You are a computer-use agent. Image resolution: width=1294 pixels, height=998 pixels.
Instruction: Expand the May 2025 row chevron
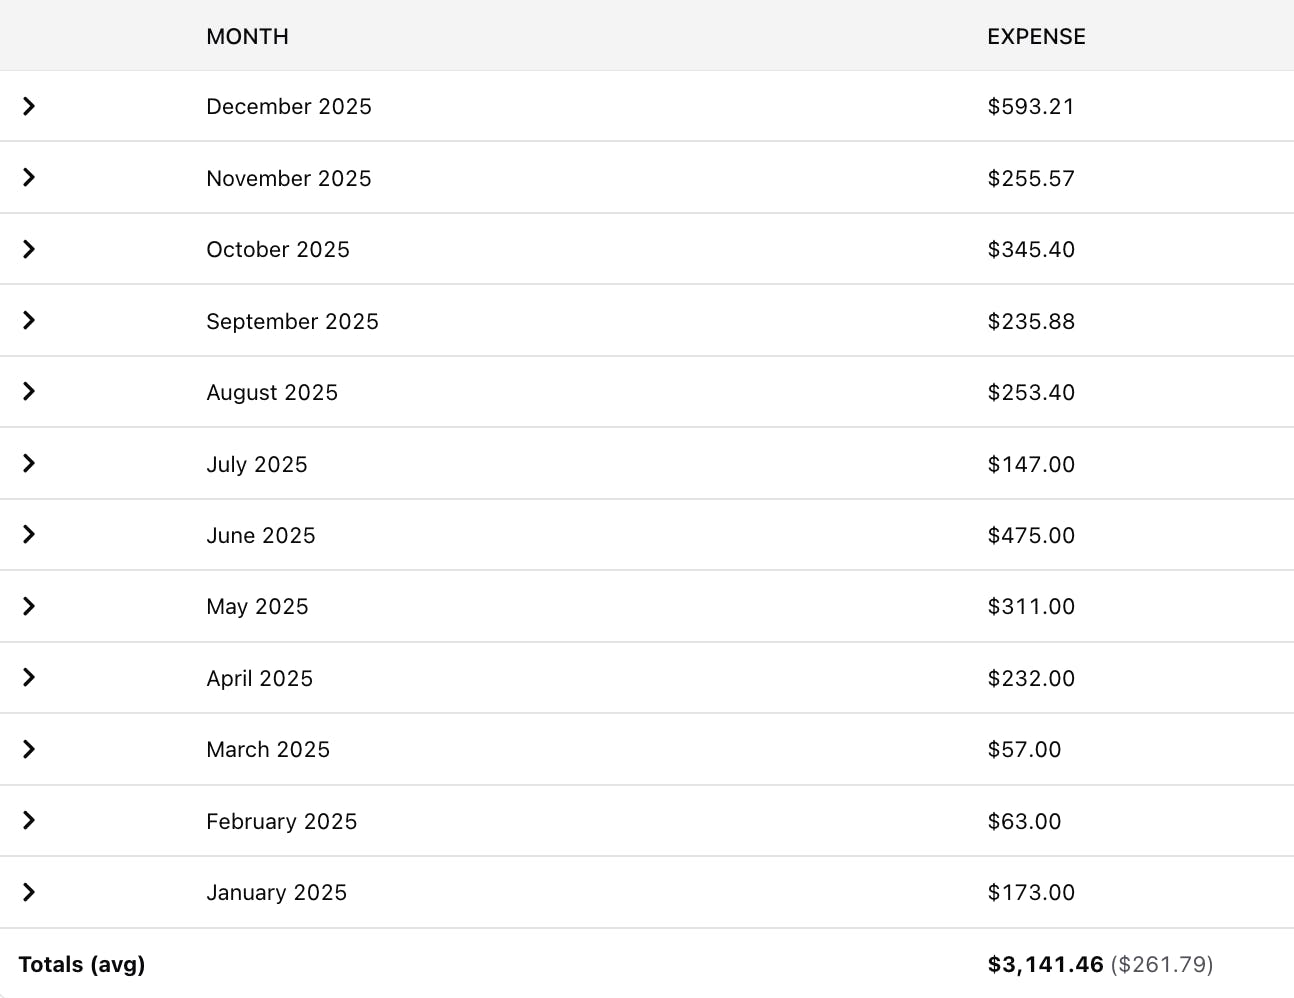click(x=29, y=606)
